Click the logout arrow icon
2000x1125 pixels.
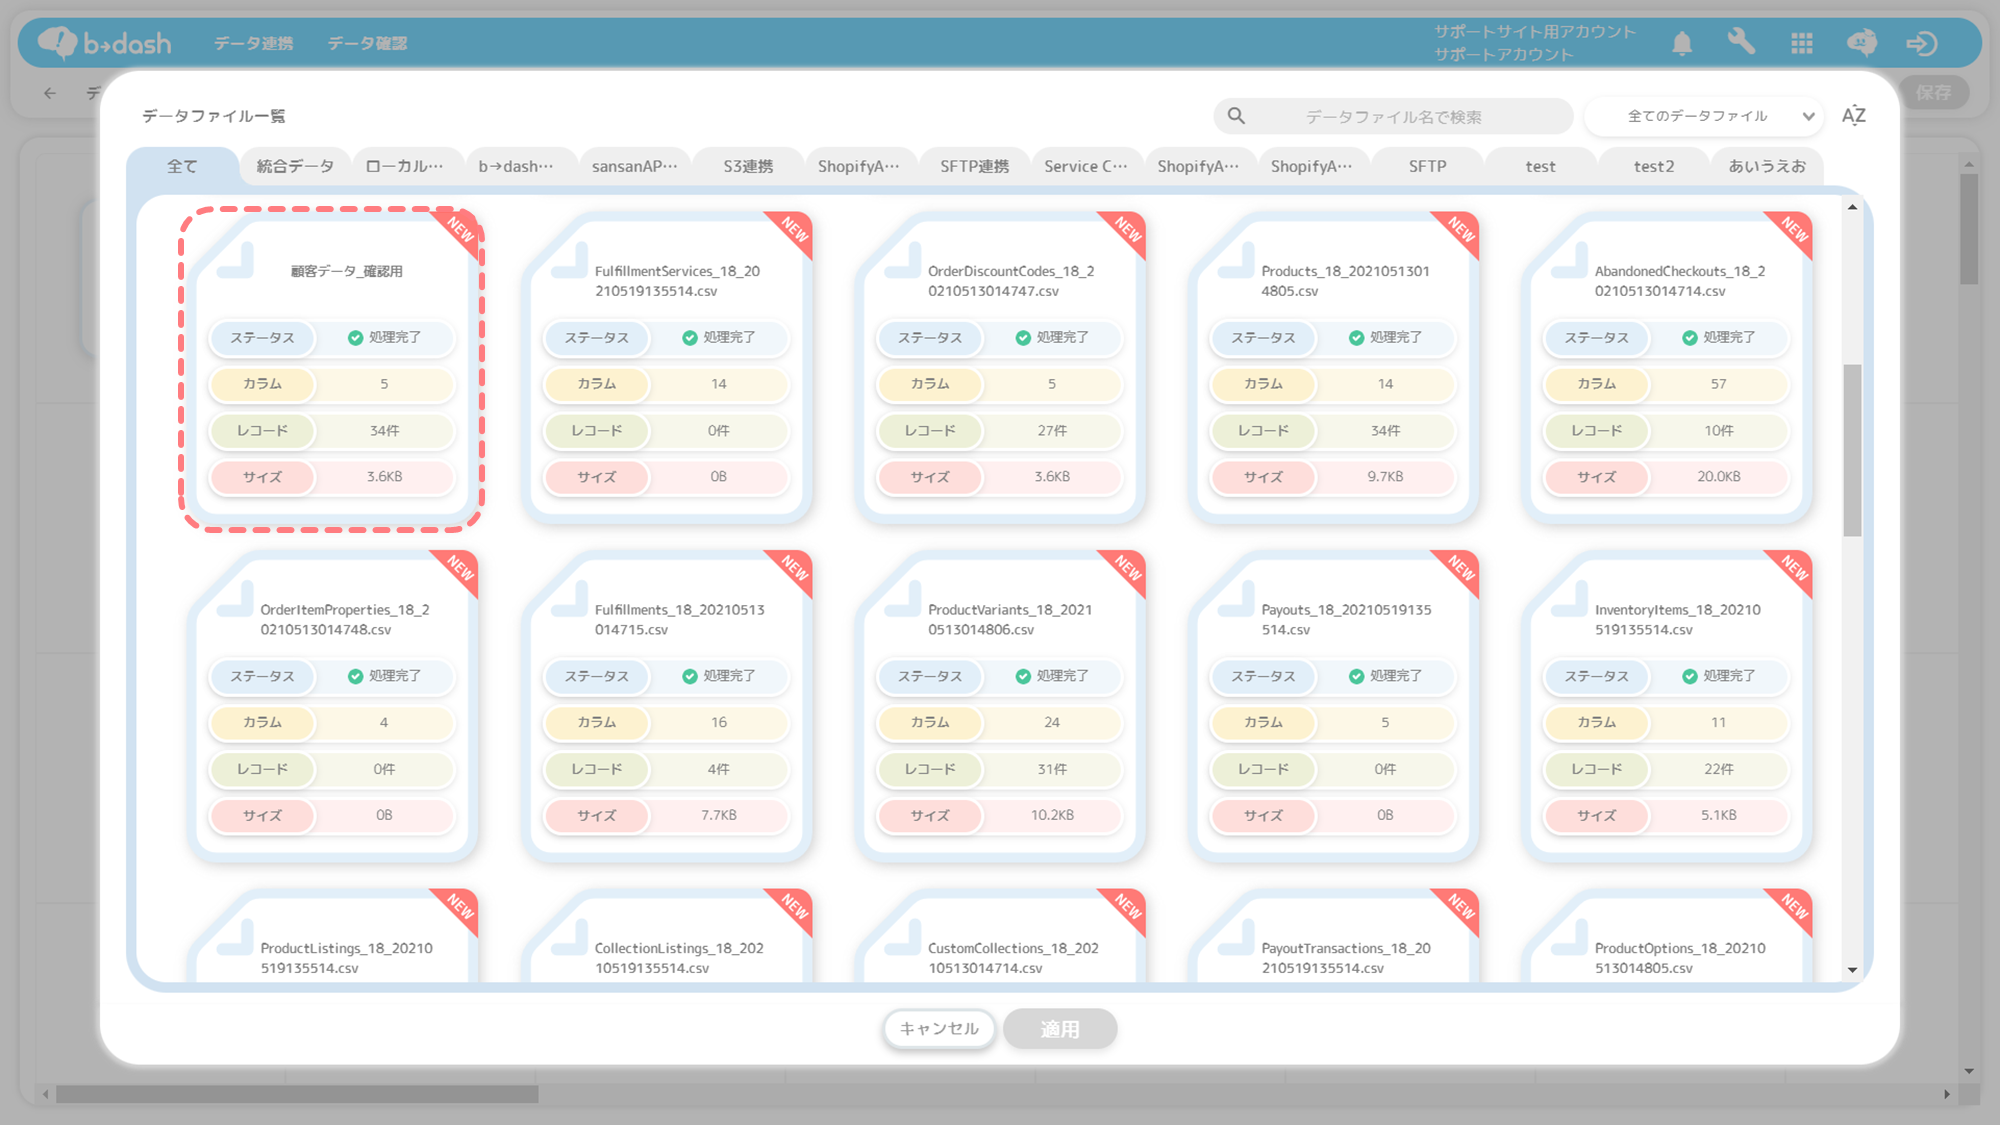[x=1921, y=43]
